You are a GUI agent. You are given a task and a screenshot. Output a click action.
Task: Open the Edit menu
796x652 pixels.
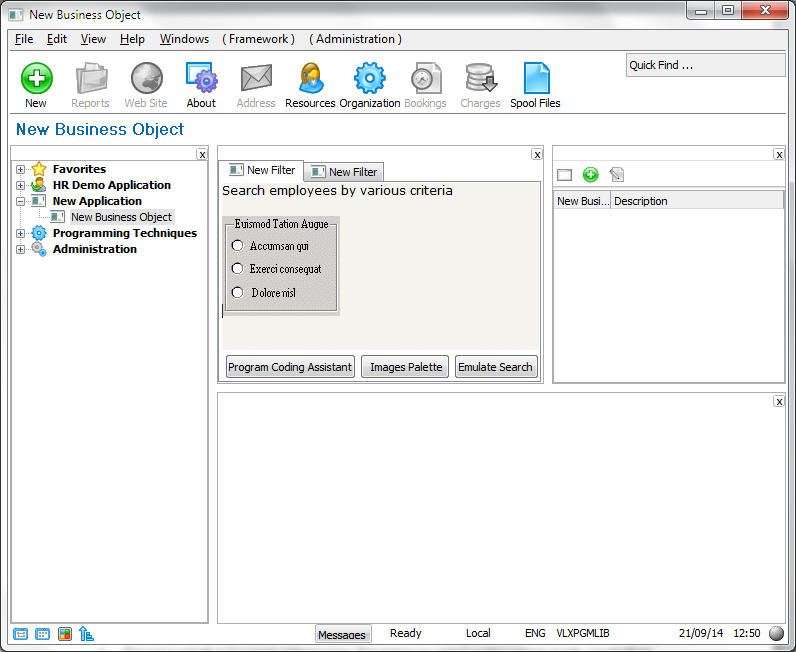click(x=57, y=39)
